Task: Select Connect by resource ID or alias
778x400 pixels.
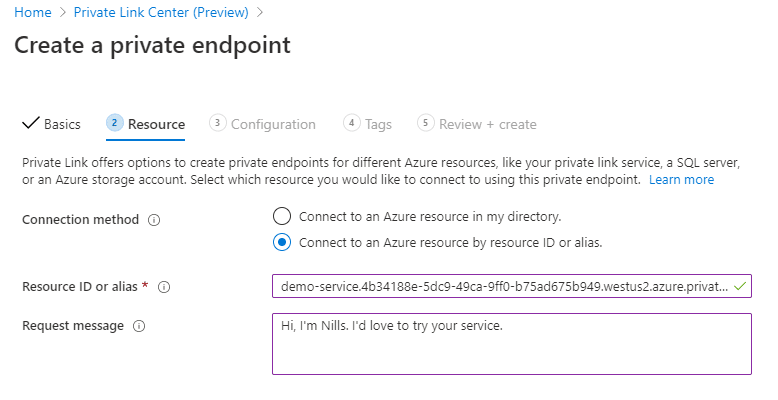Action: pyautogui.click(x=282, y=242)
